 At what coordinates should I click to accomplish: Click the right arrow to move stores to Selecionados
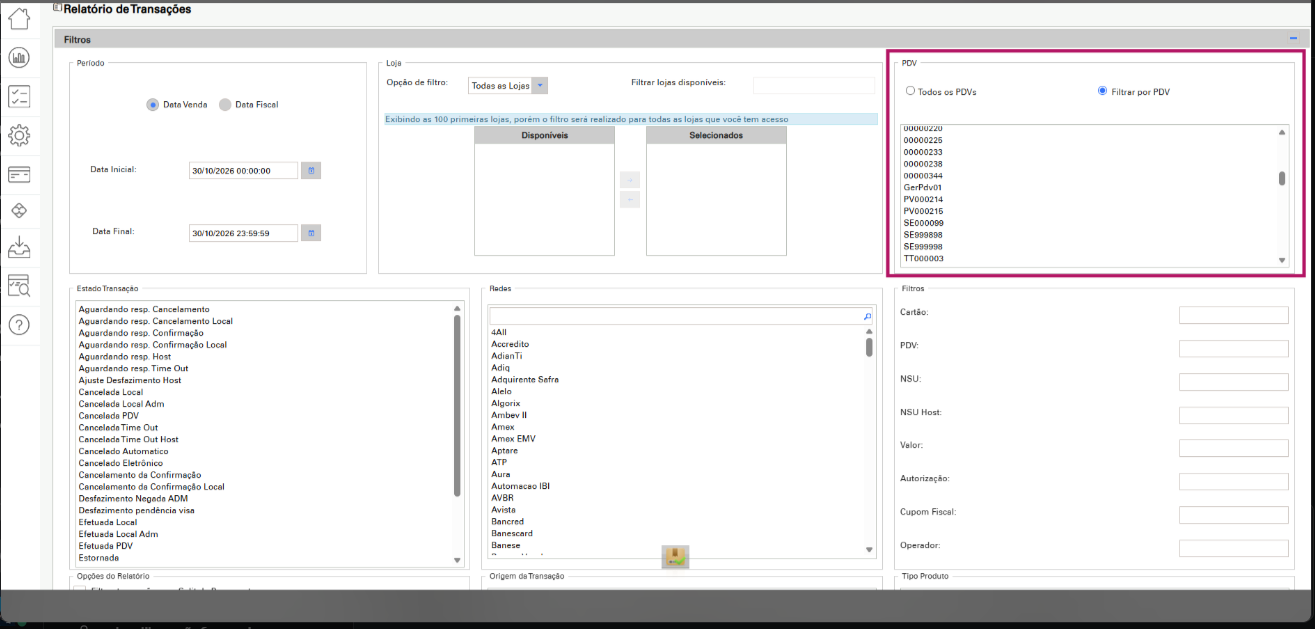tap(630, 180)
